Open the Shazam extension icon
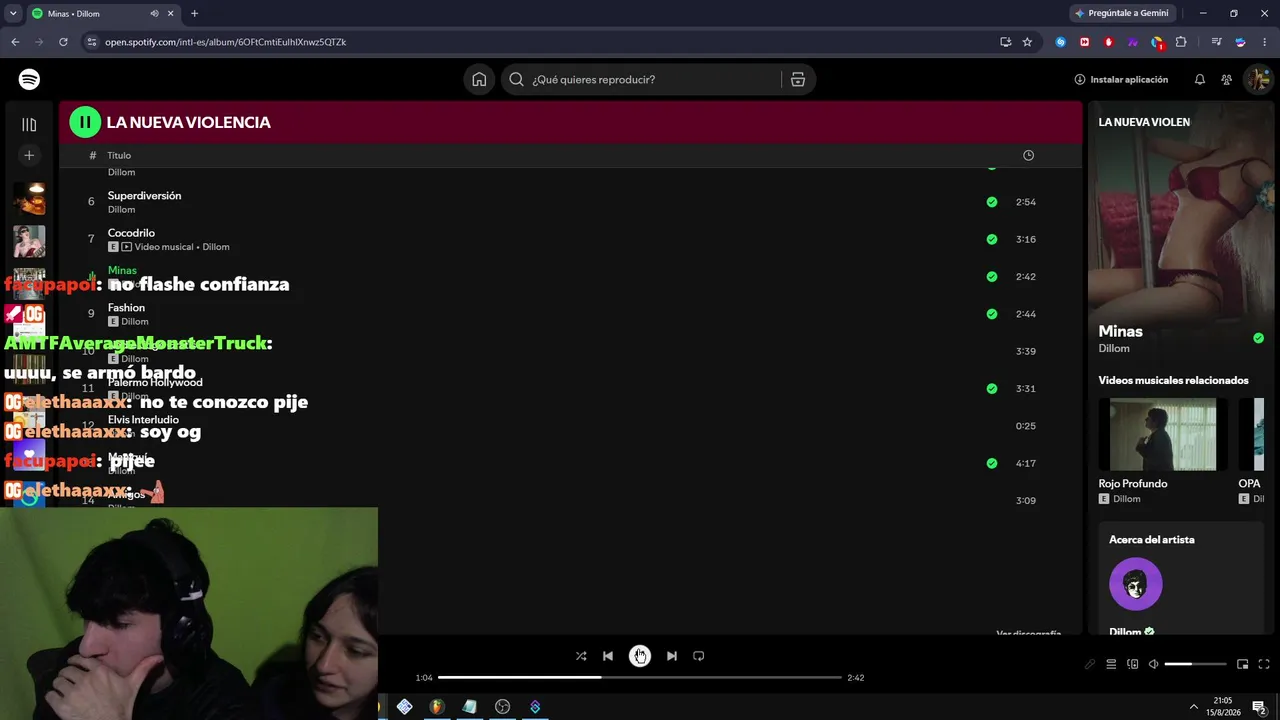 (x=1060, y=42)
